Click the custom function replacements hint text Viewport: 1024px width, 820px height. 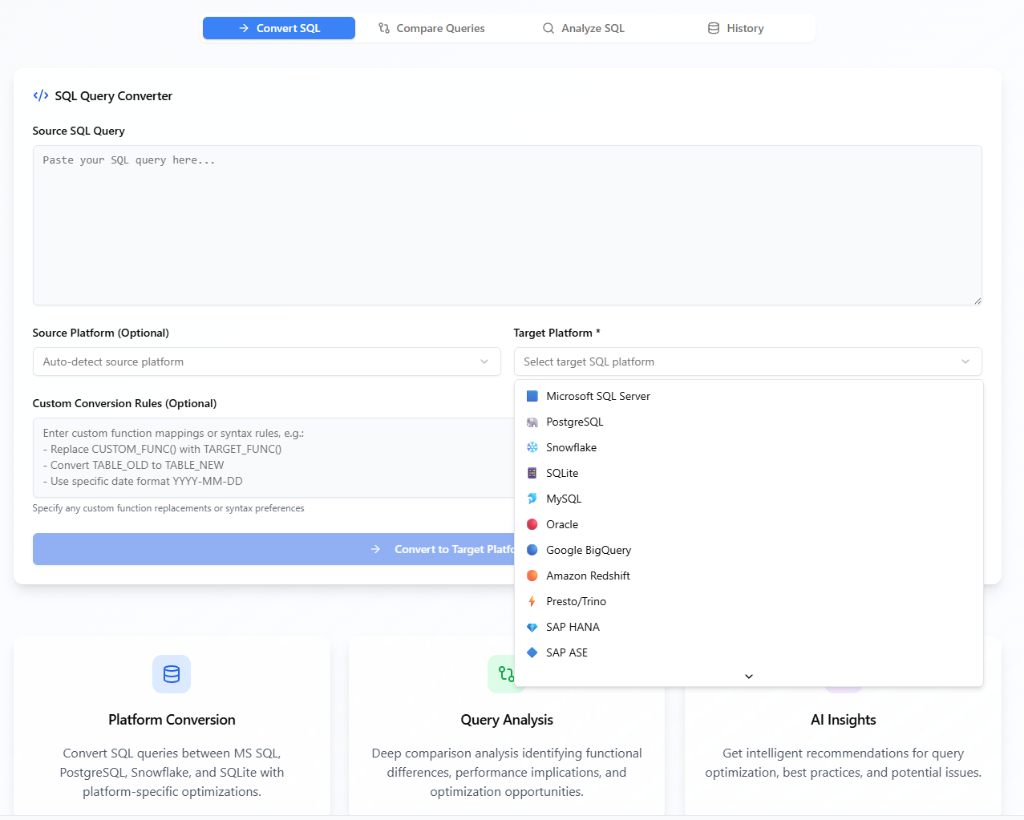point(168,508)
